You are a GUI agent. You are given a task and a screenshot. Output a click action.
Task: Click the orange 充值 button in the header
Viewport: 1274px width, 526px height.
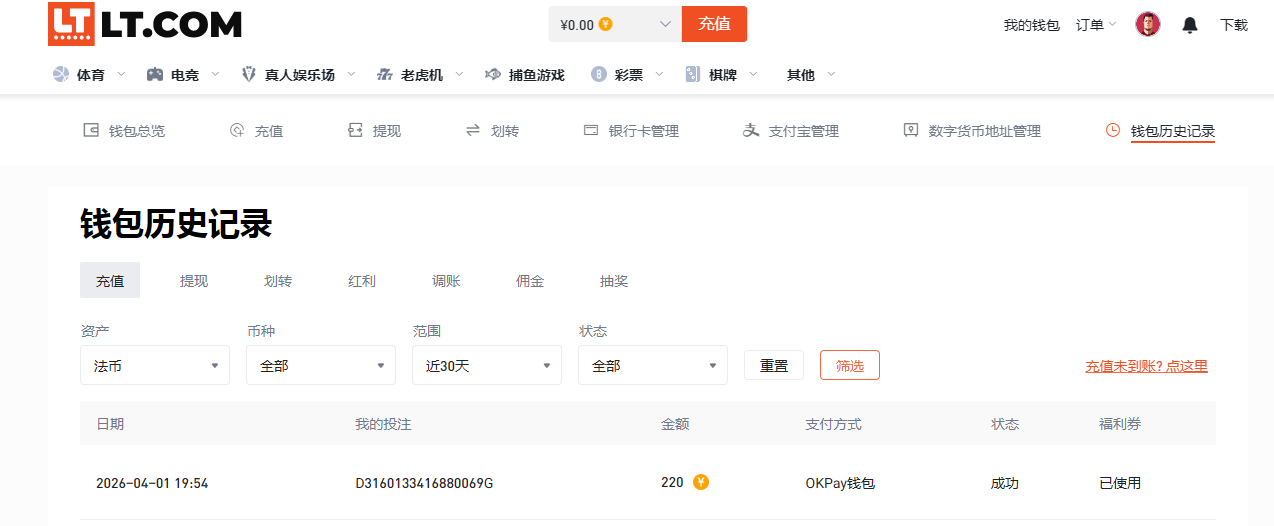point(714,24)
